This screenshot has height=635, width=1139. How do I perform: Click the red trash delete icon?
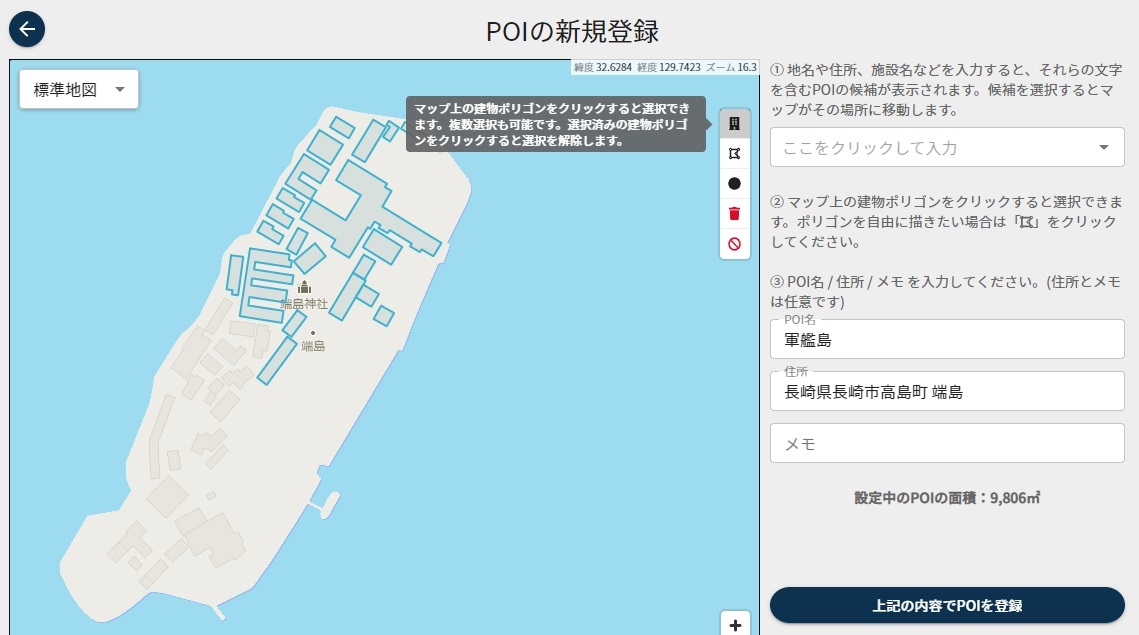tap(734, 213)
